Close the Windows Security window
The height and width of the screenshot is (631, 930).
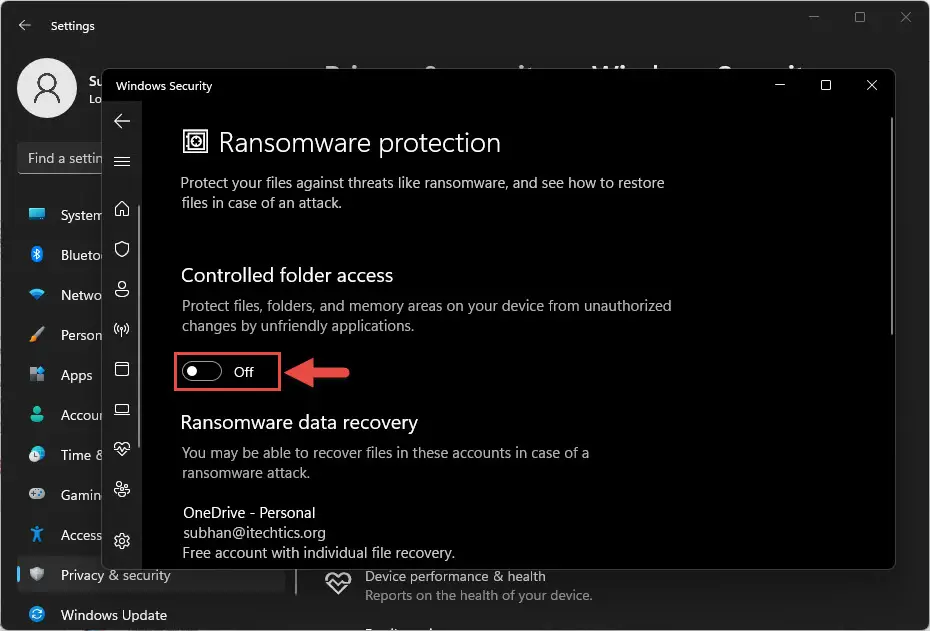871,85
